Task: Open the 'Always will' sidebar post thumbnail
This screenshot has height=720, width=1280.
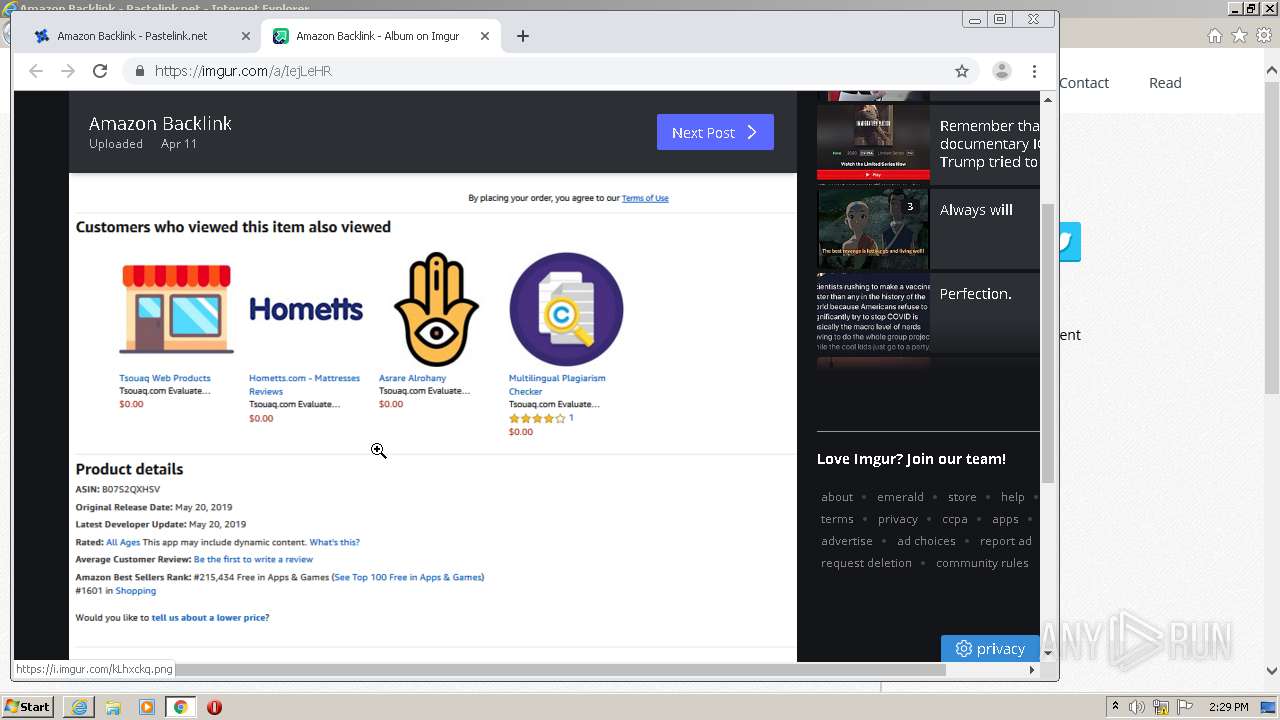Action: [x=873, y=229]
